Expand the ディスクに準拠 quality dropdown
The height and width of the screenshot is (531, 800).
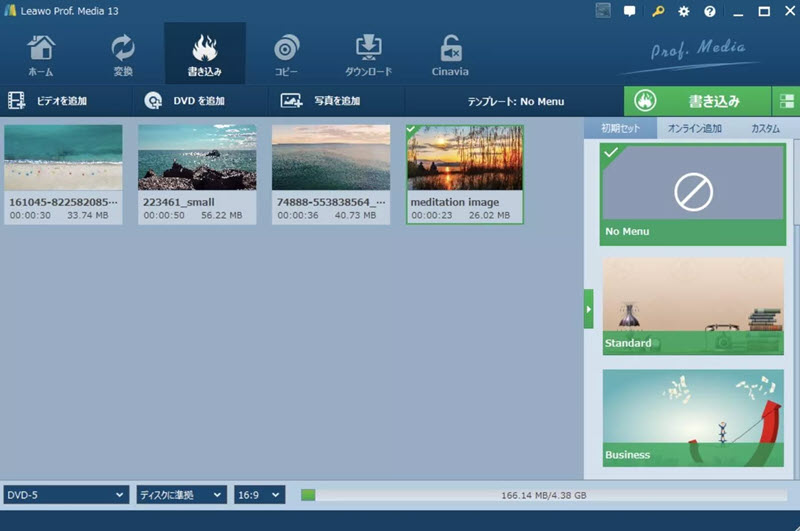[181, 495]
